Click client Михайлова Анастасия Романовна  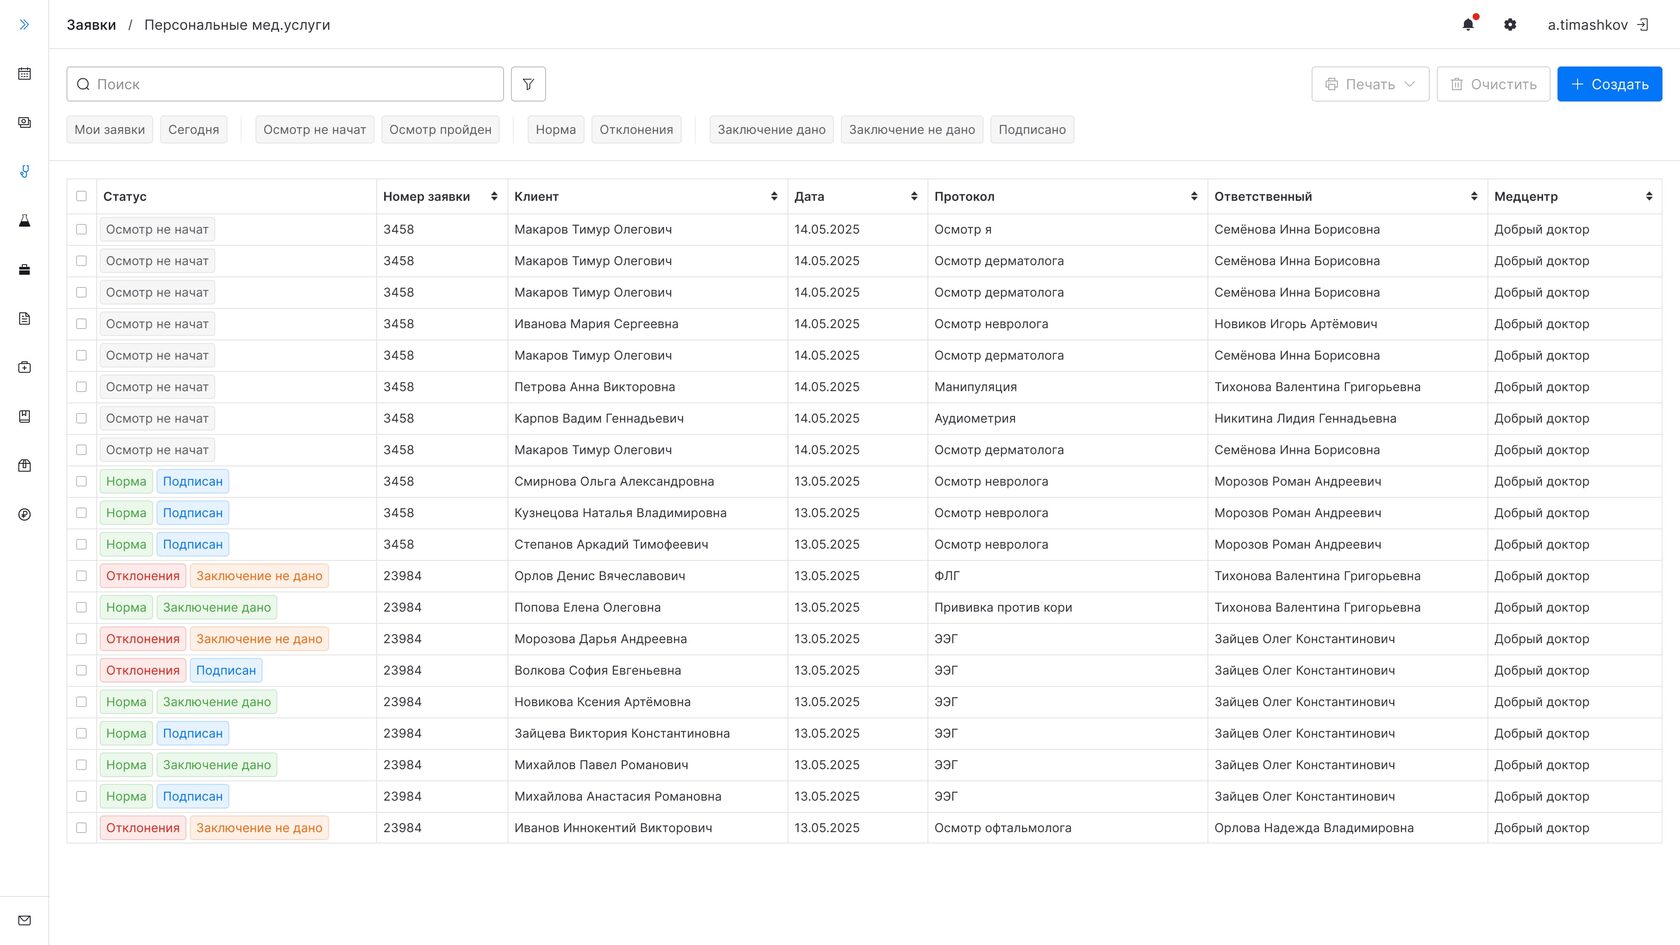(618, 797)
